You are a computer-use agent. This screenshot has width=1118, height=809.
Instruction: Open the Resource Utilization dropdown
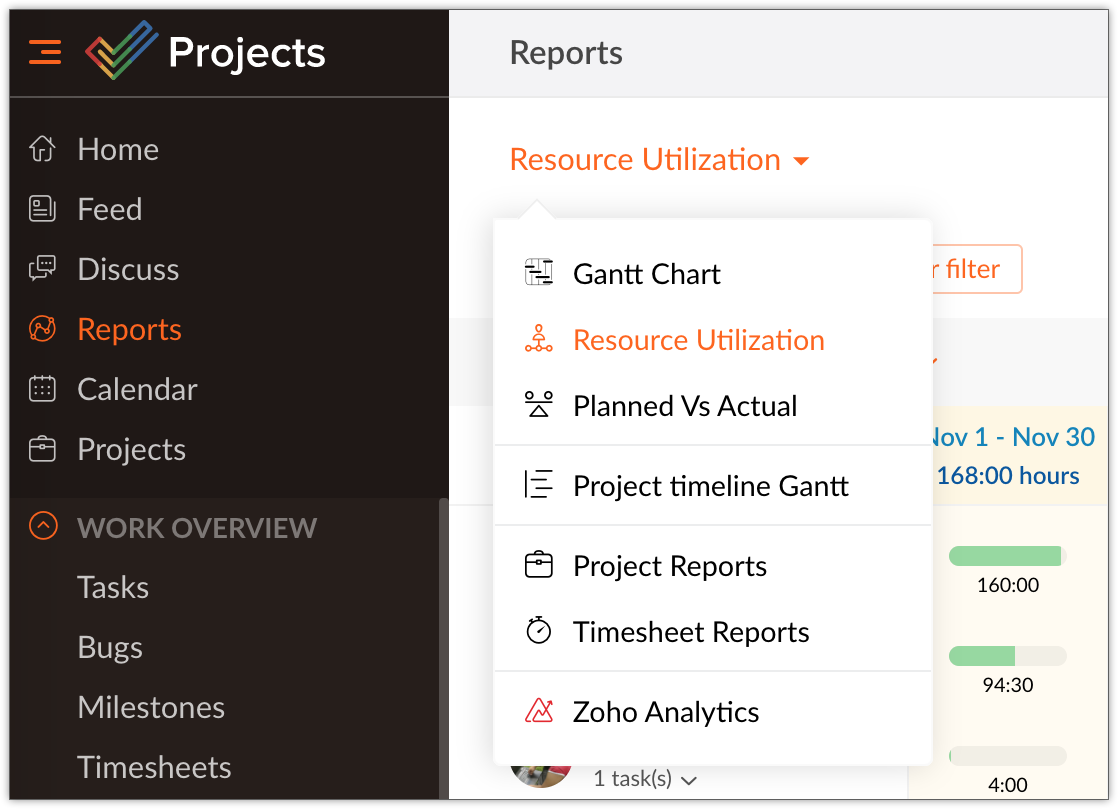click(x=659, y=160)
